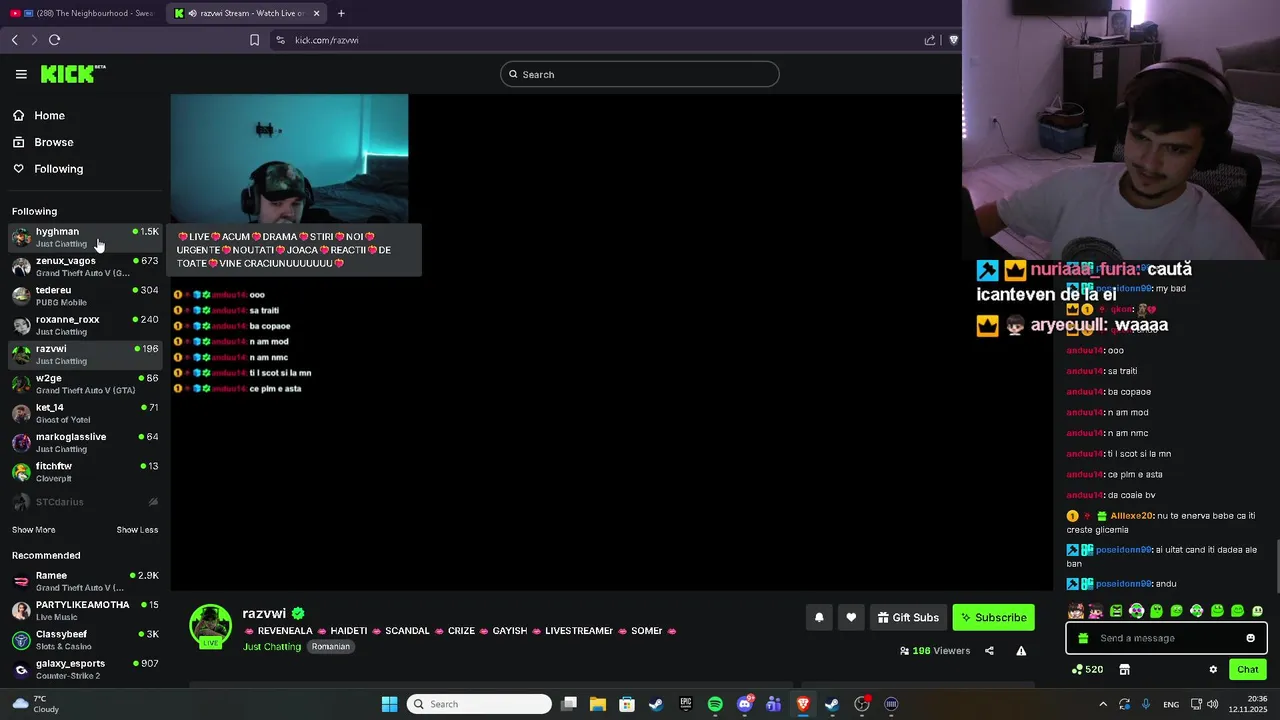Viewport: 1280px width, 720px height.
Task: Open Brave Shields icon
Action: click(953, 40)
